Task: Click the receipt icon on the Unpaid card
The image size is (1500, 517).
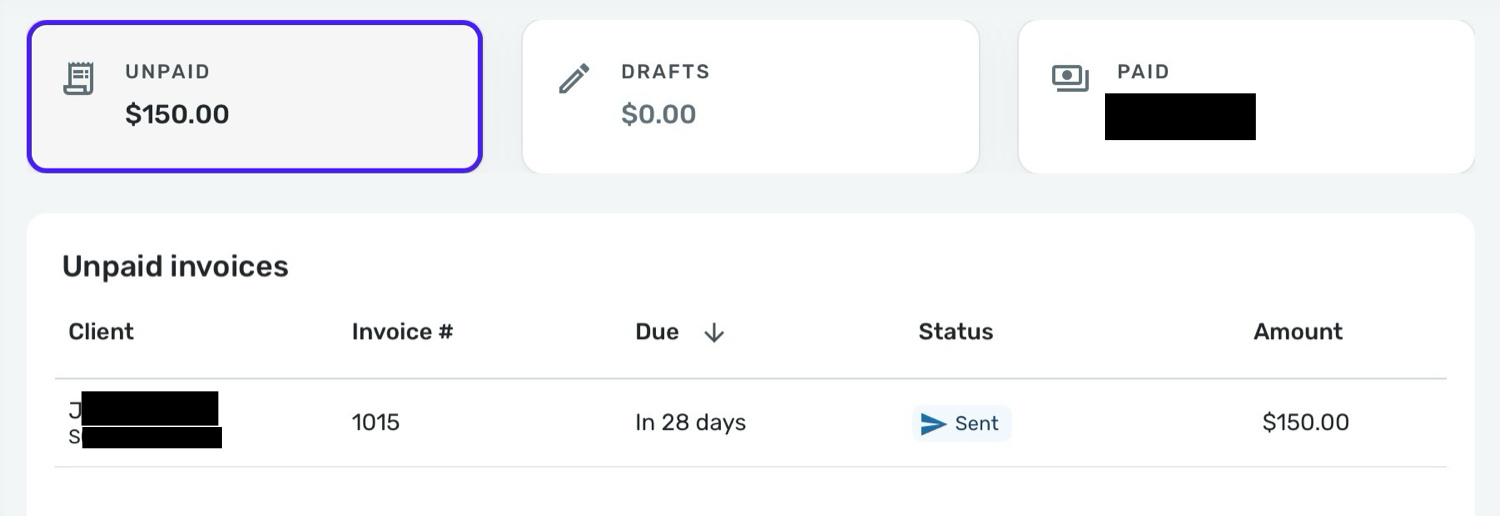Action: (x=79, y=79)
